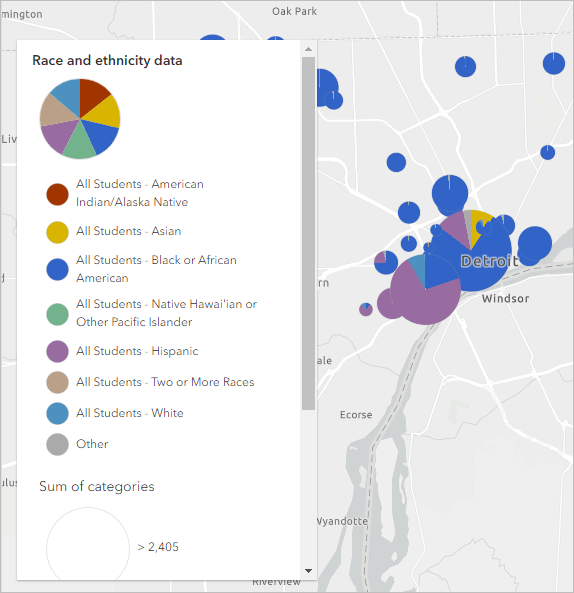The image size is (574, 593).
Task: Select the largest purple Hispanic pie chart on the map
Action: [425, 289]
